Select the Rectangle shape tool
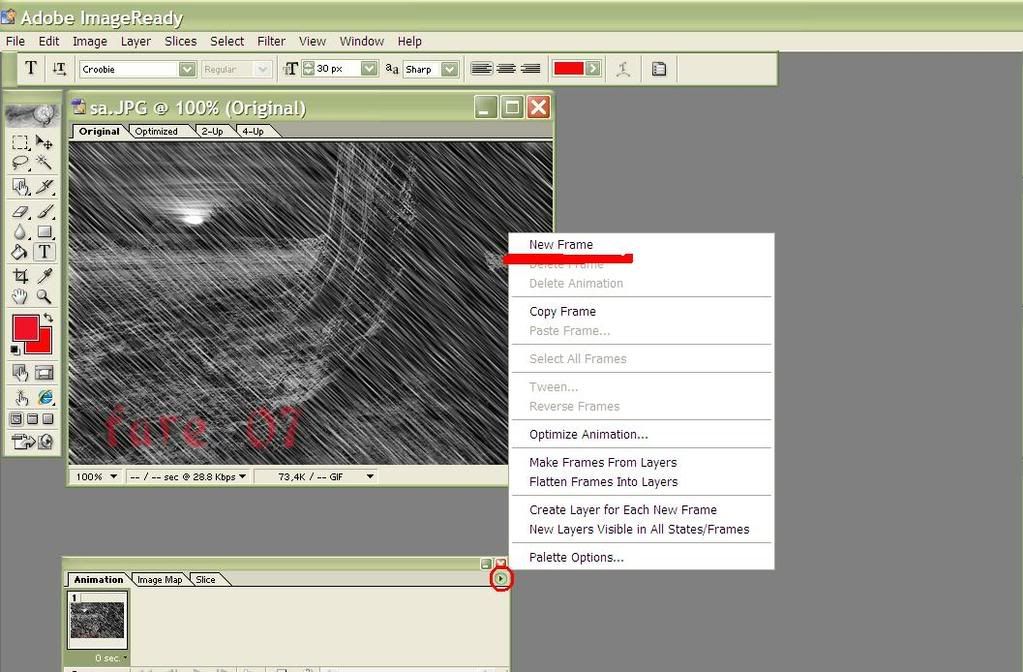Image resolution: width=1023 pixels, height=672 pixels. point(44,232)
